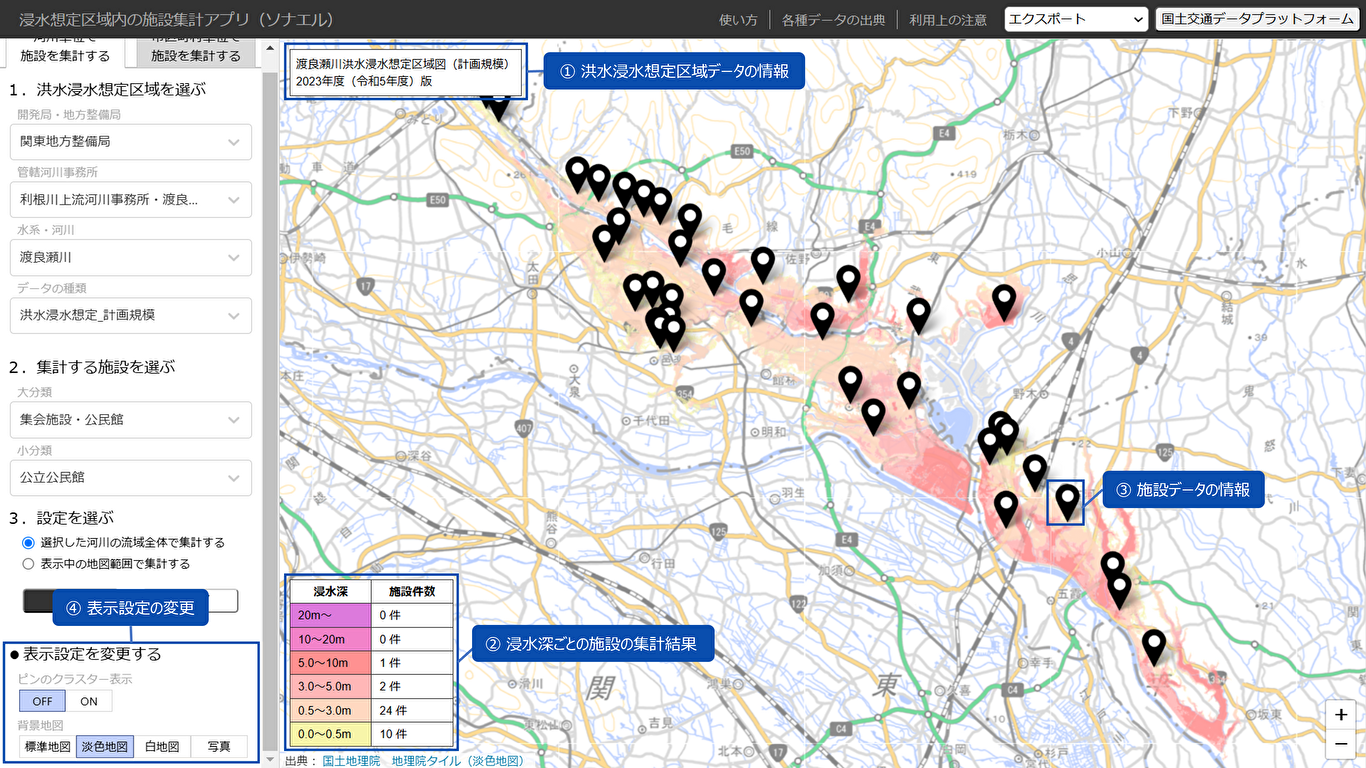Open the エクスポート dropdown in header
The image size is (1366, 768).
click(x=1076, y=19)
